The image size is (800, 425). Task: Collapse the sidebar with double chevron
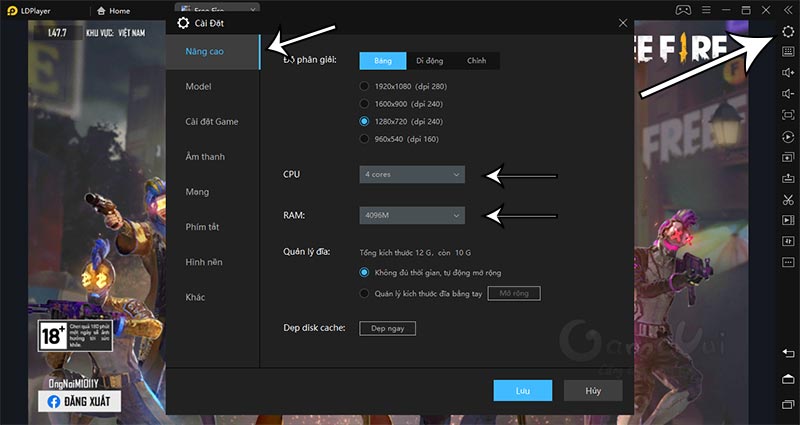click(x=788, y=10)
